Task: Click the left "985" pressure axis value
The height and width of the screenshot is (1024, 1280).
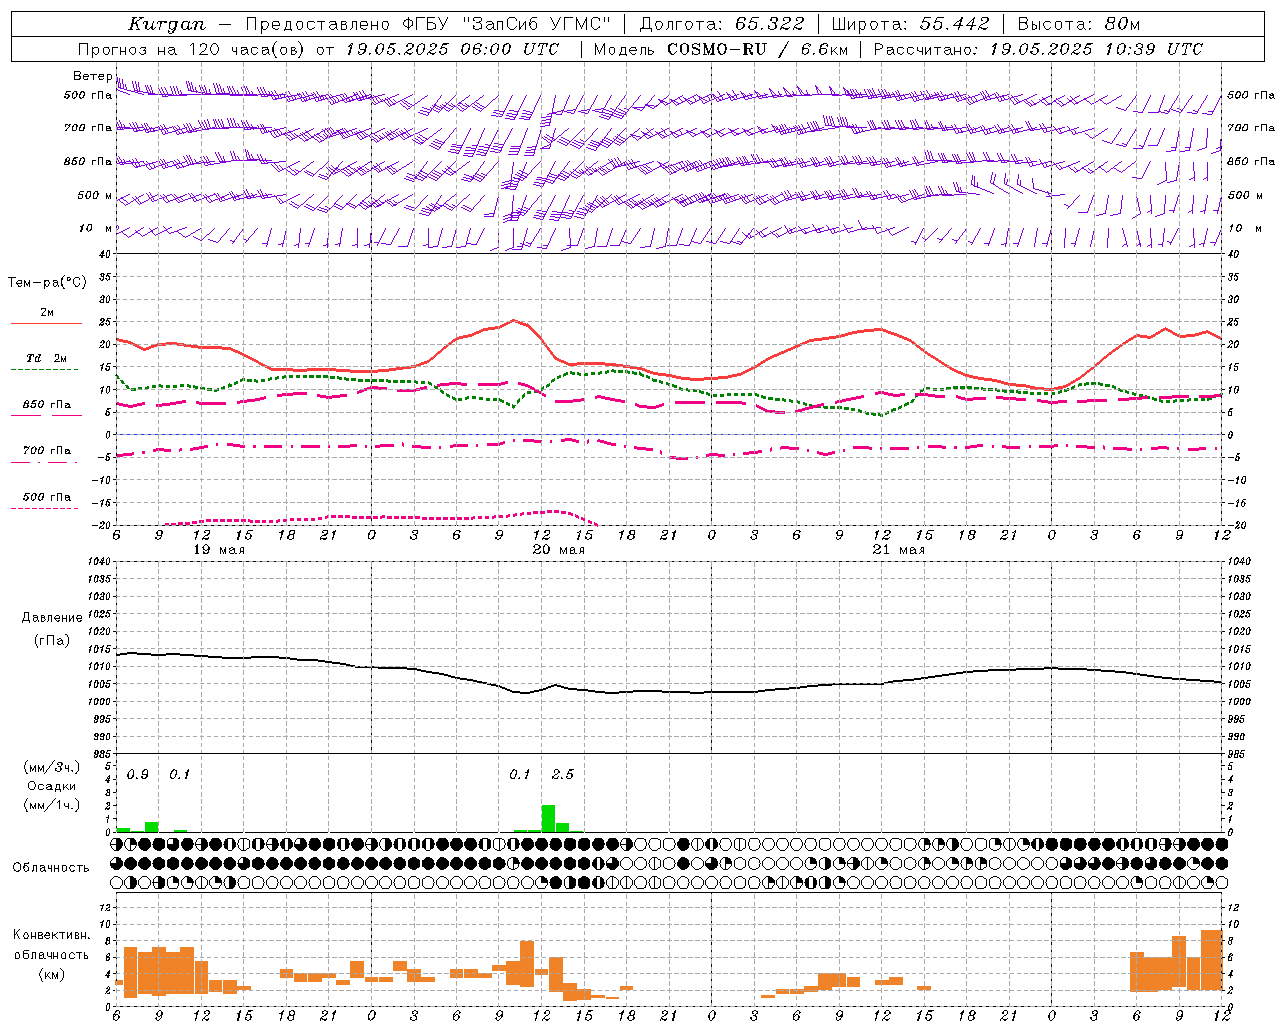Action: pos(101,754)
